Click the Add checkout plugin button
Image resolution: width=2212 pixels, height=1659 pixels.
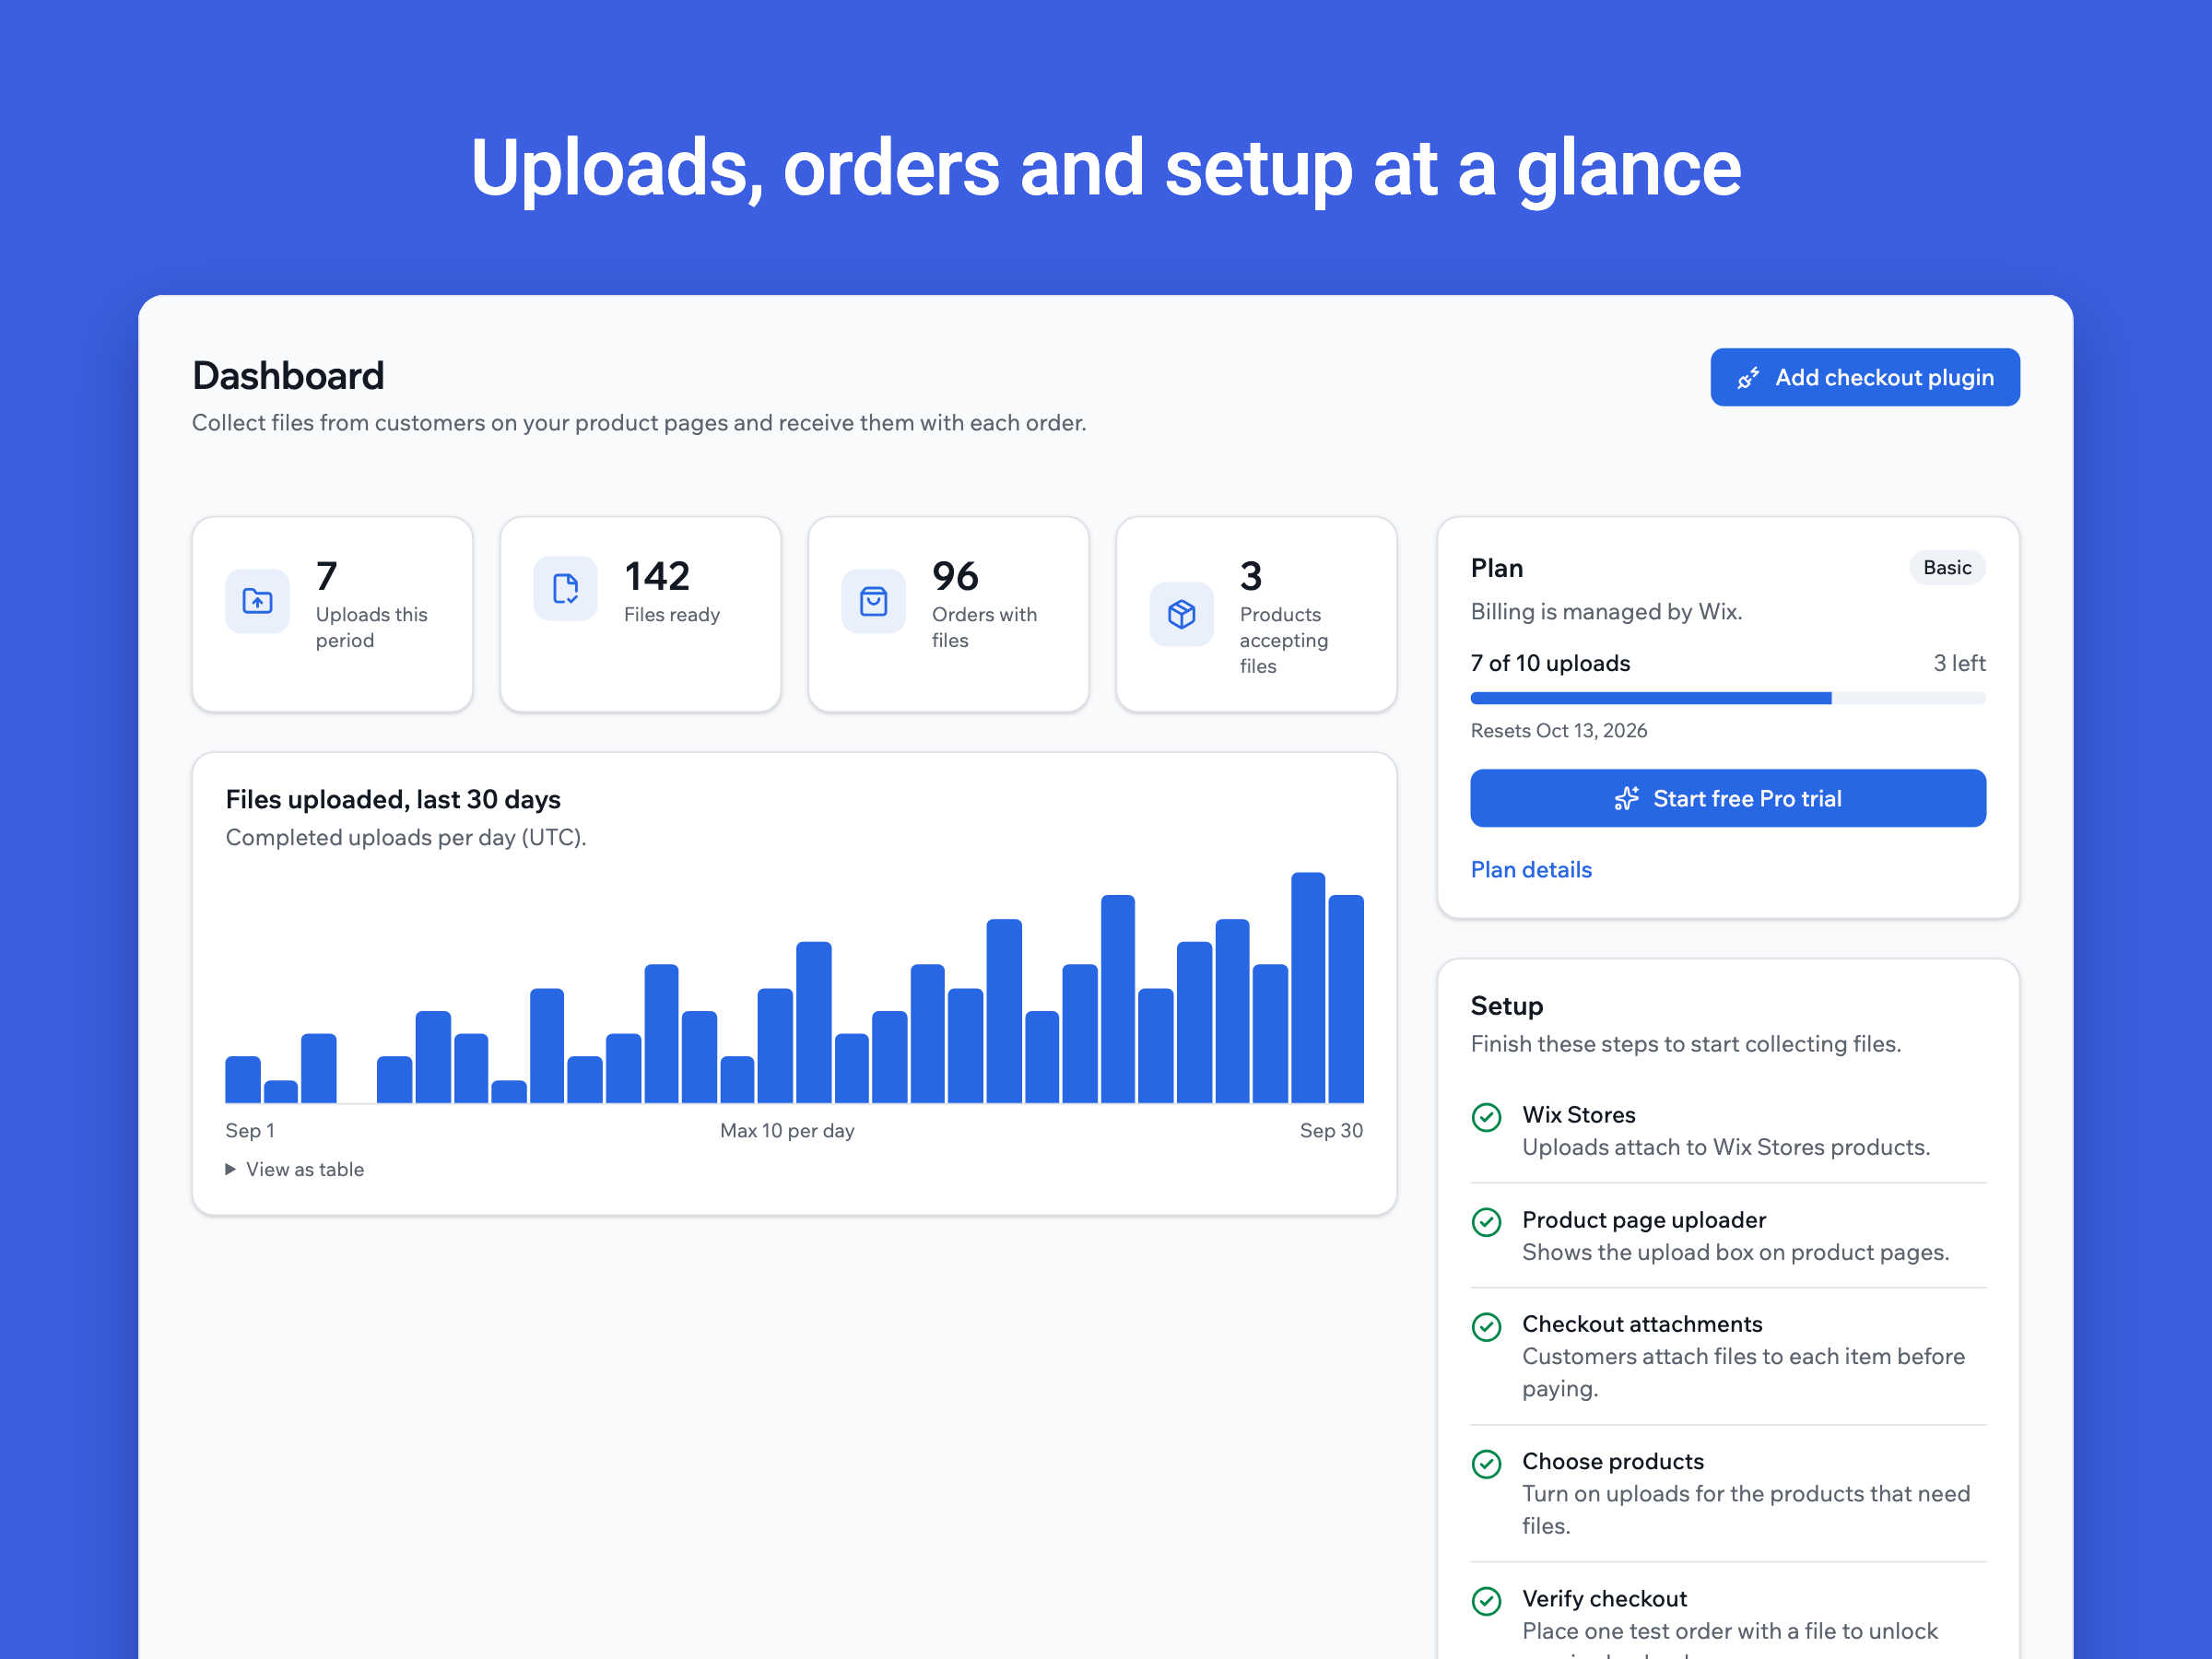pyautogui.click(x=1864, y=377)
